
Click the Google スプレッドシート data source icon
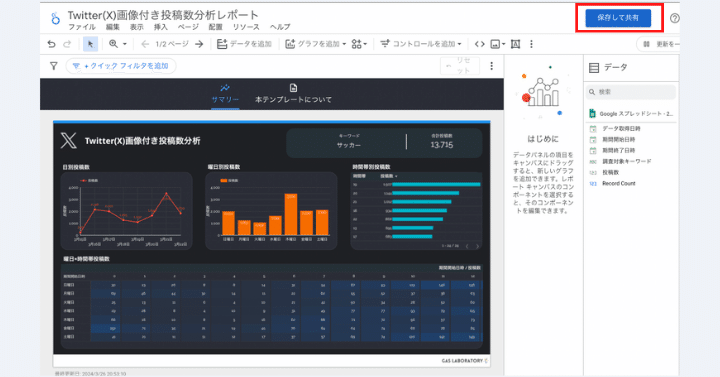tap(592, 113)
